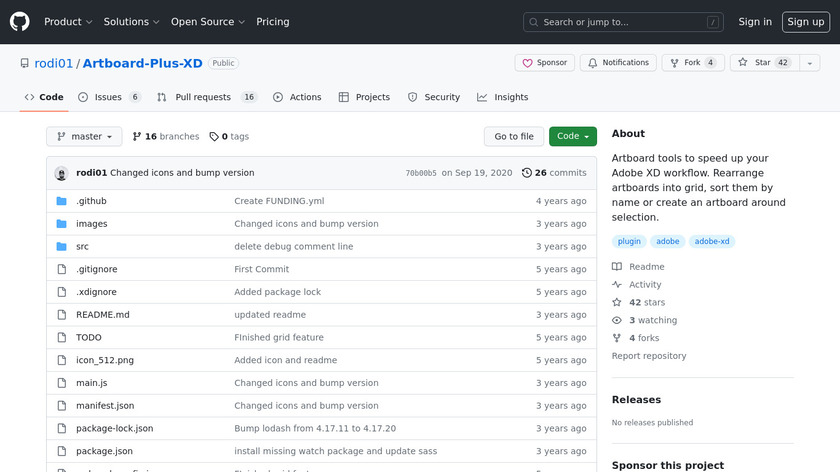Image resolution: width=840 pixels, height=472 pixels.
Task: Switch to the Pull requests tab
Action: click(x=210, y=97)
